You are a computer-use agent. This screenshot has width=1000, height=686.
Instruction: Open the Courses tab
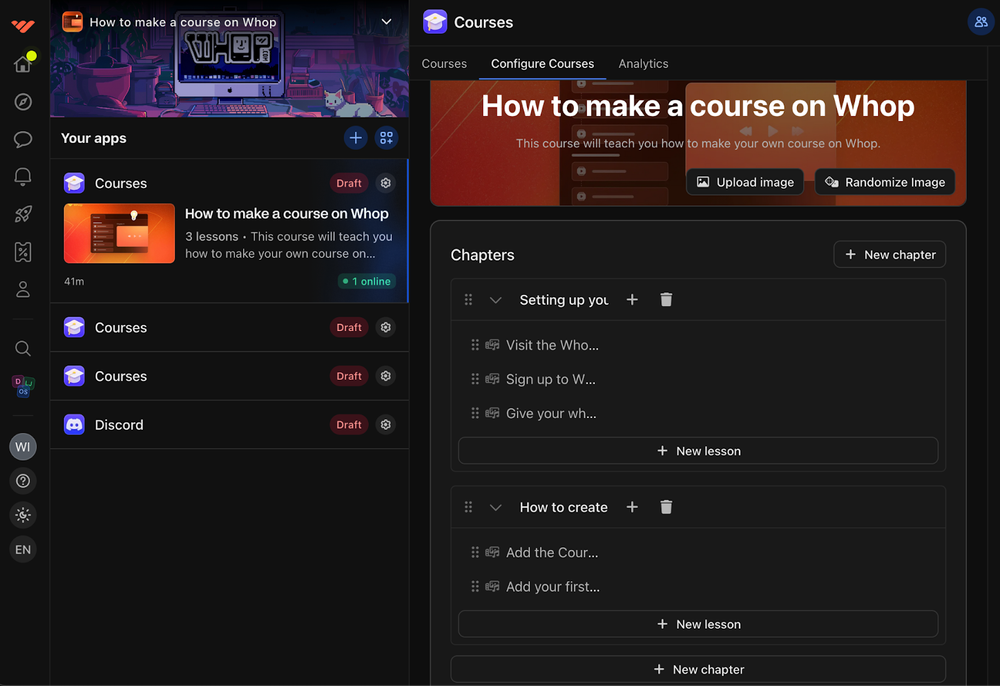pos(444,63)
